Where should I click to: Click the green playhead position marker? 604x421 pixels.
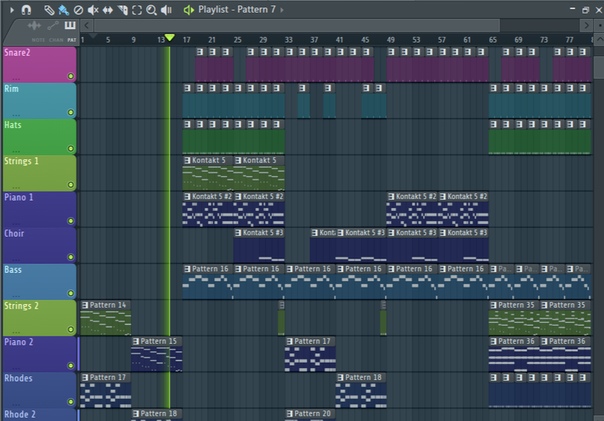coord(169,38)
